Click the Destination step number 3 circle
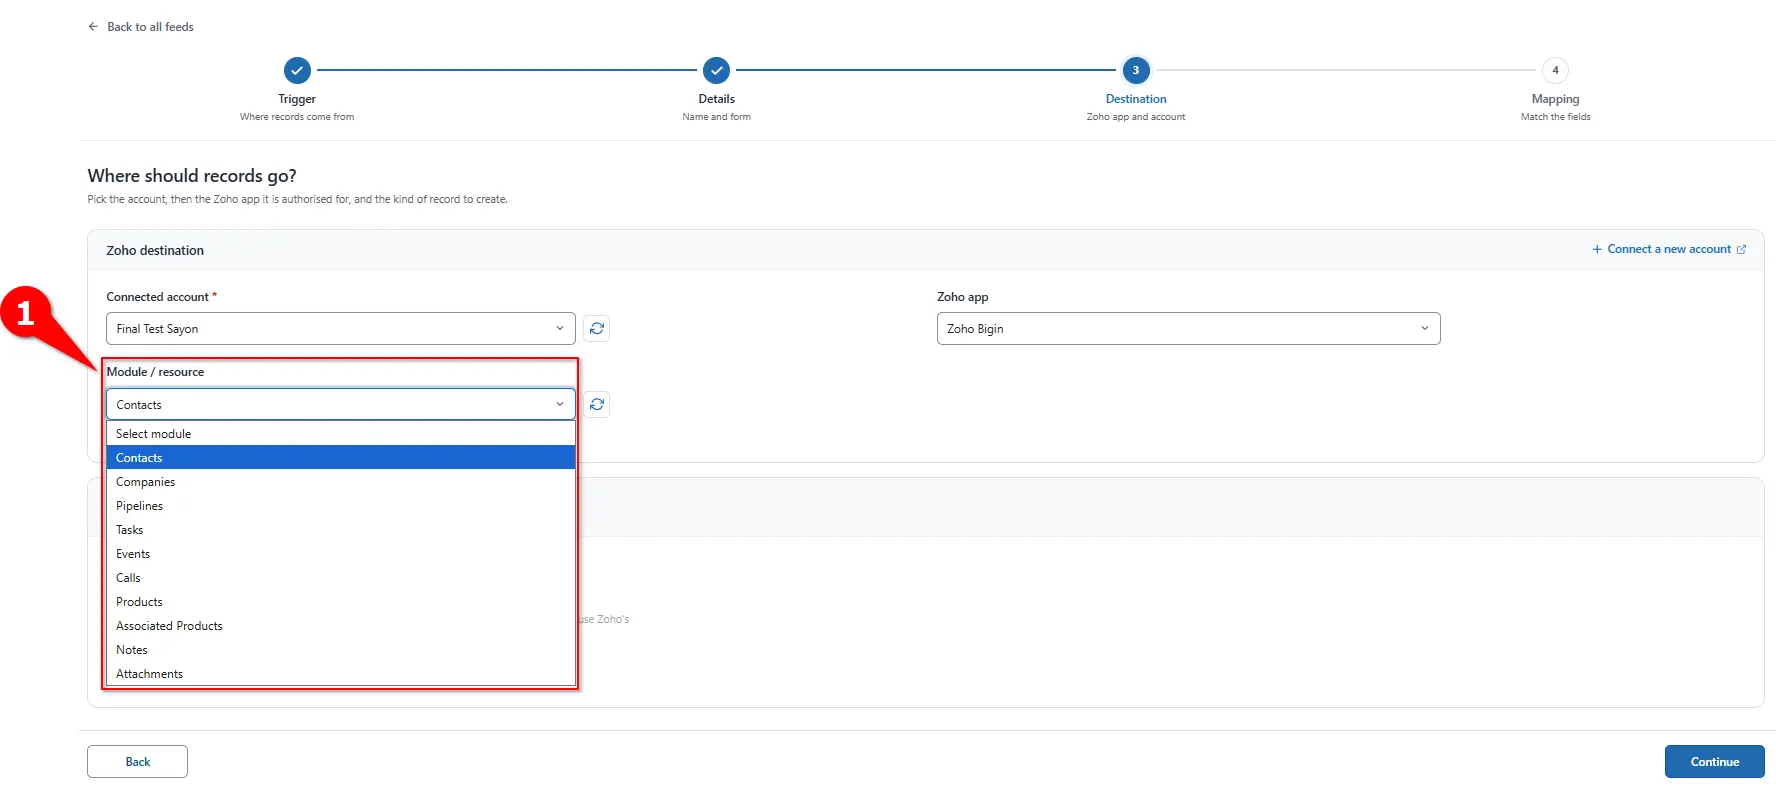 (1136, 70)
